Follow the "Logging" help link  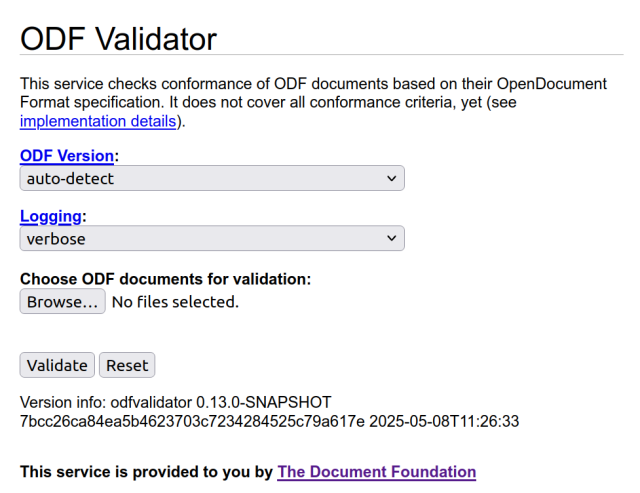51,216
